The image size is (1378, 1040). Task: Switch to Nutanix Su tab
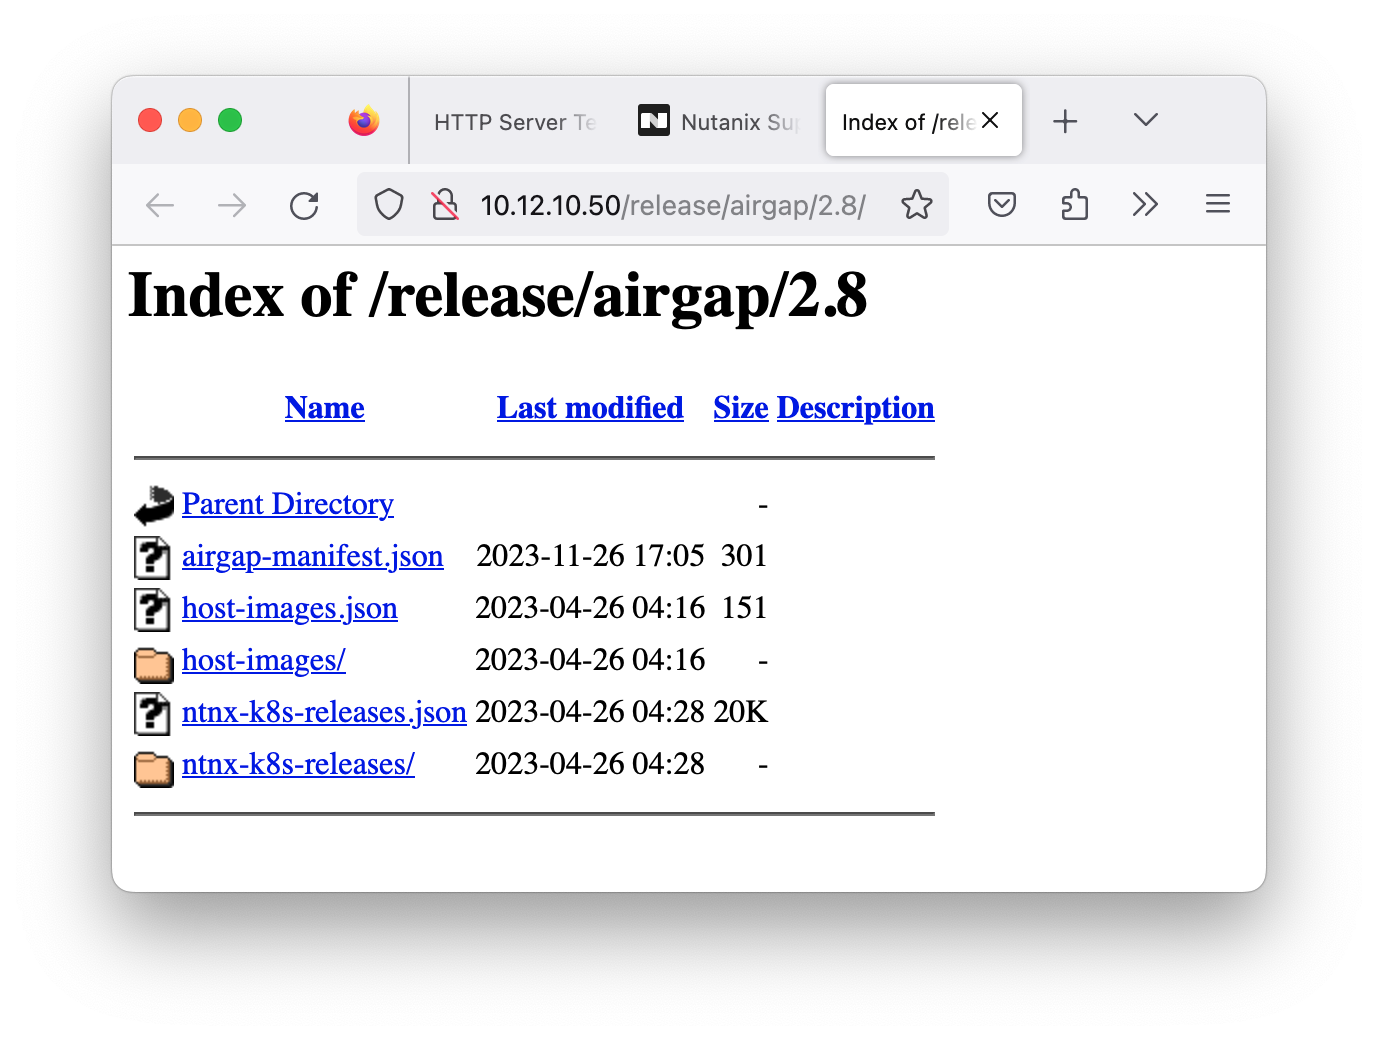click(x=720, y=122)
